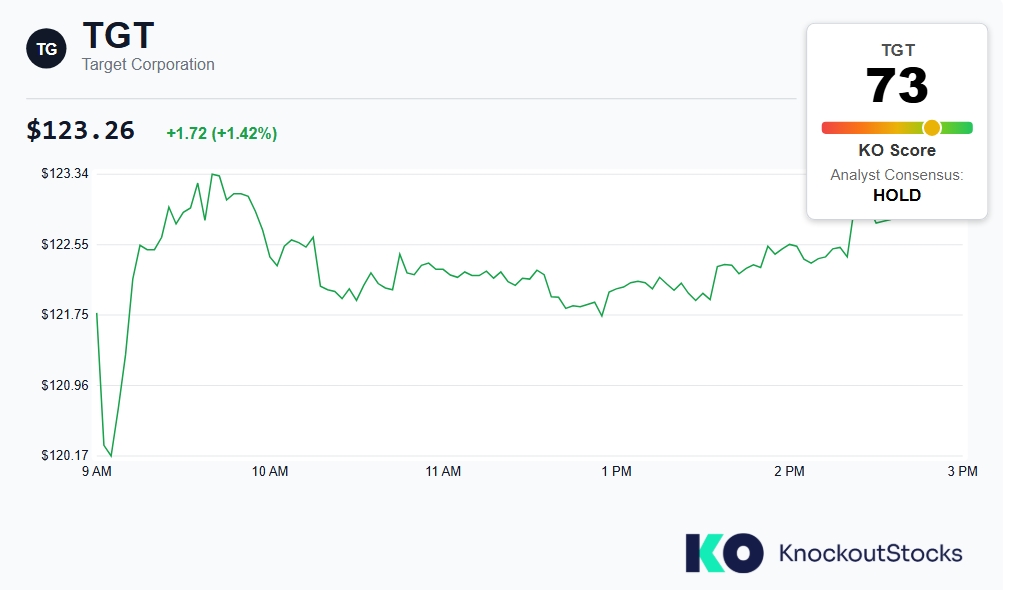Click the 73 score number in card

[x=897, y=85]
